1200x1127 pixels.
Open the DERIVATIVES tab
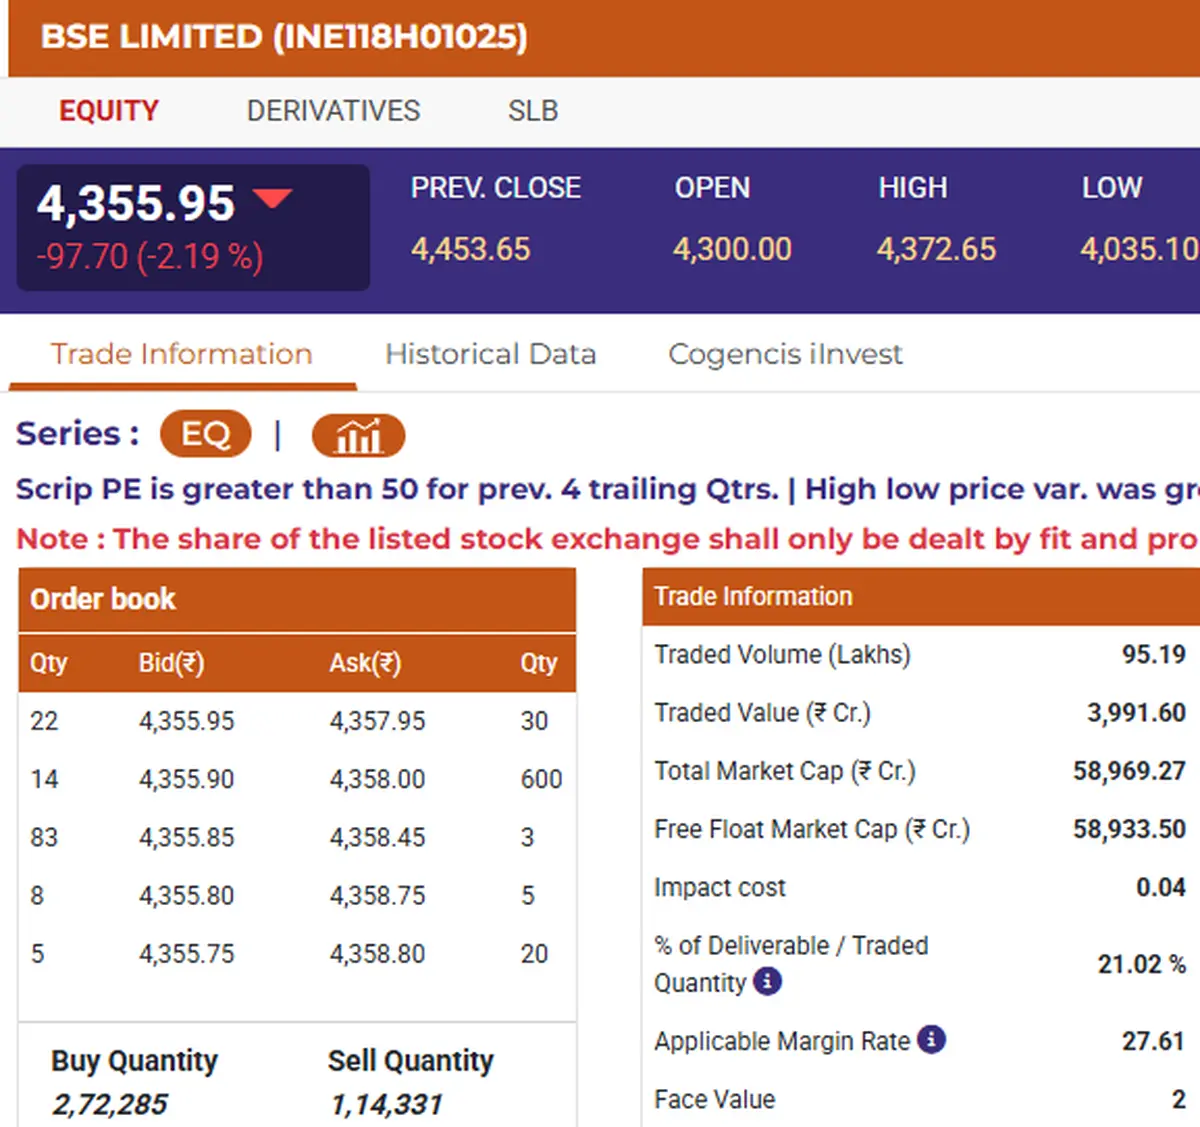click(x=333, y=110)
